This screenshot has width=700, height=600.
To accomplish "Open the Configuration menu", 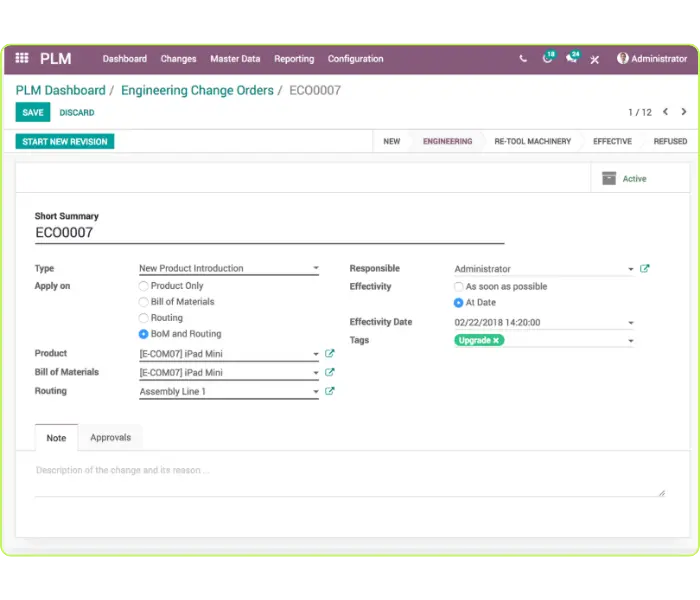I will (355, 58).
